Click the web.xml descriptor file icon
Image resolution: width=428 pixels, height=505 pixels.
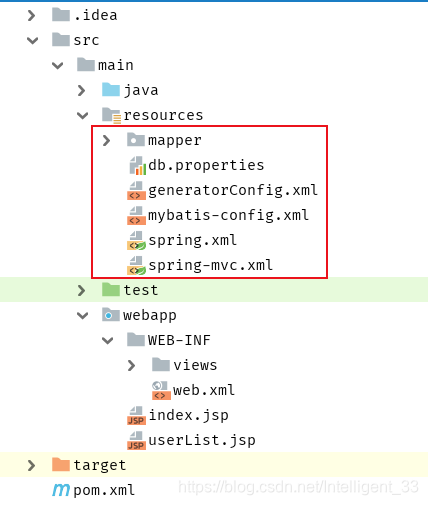pos(161,390)
